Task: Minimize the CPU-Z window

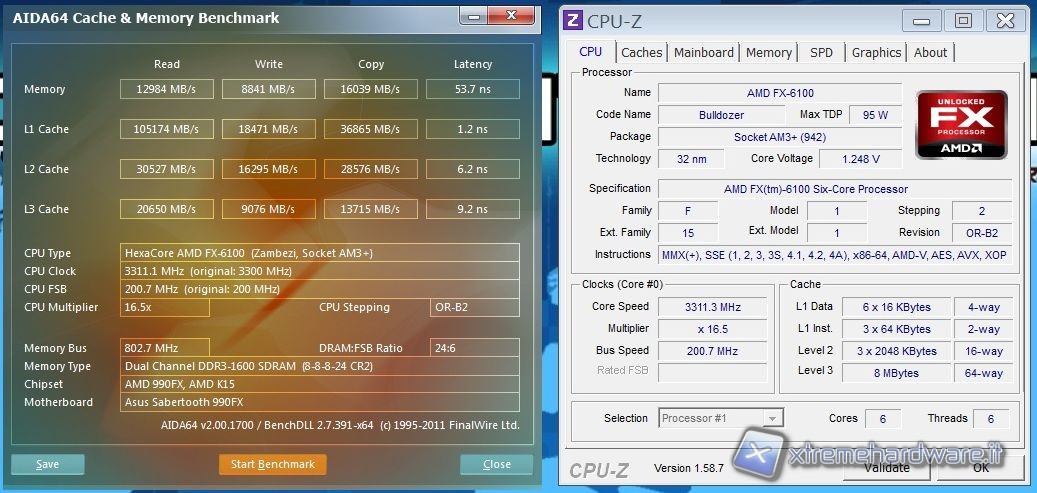Action: pyautogui.click(x=922, y=20)
